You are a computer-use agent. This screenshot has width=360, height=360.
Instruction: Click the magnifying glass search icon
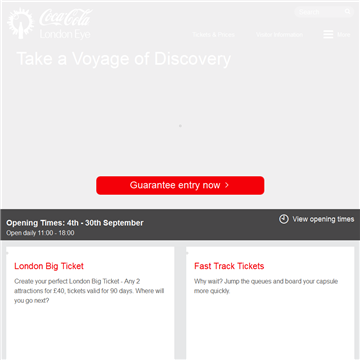348,12
